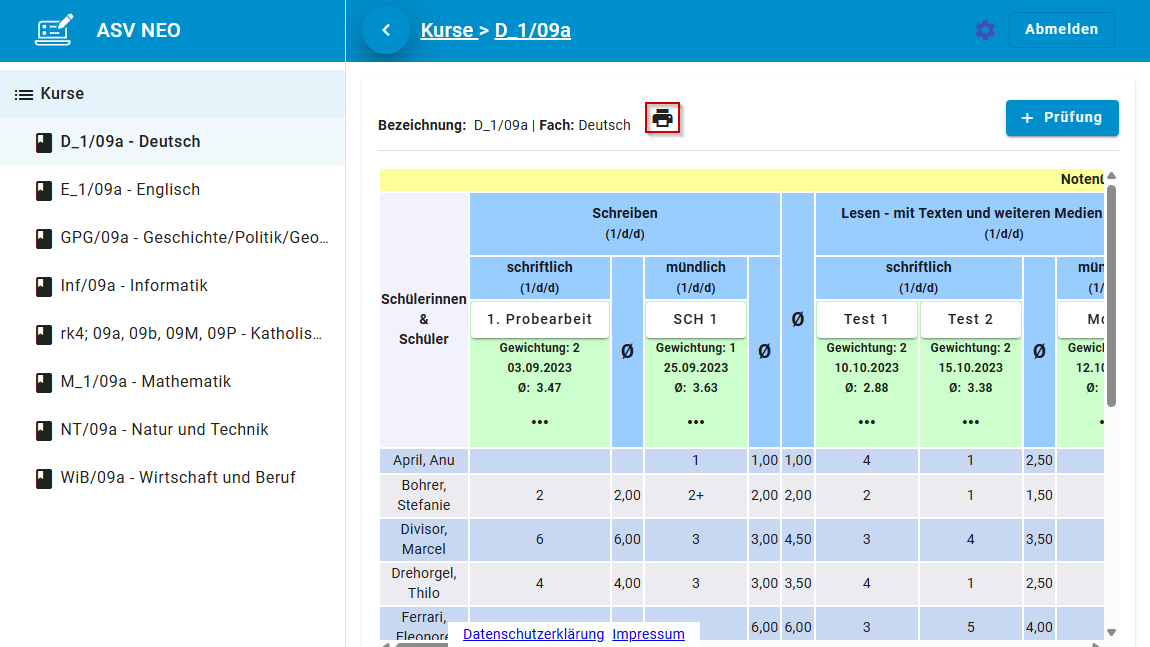Expand details under 1. Probearbeit
This screenshot has width=1150, height=647.
[539, 422]
